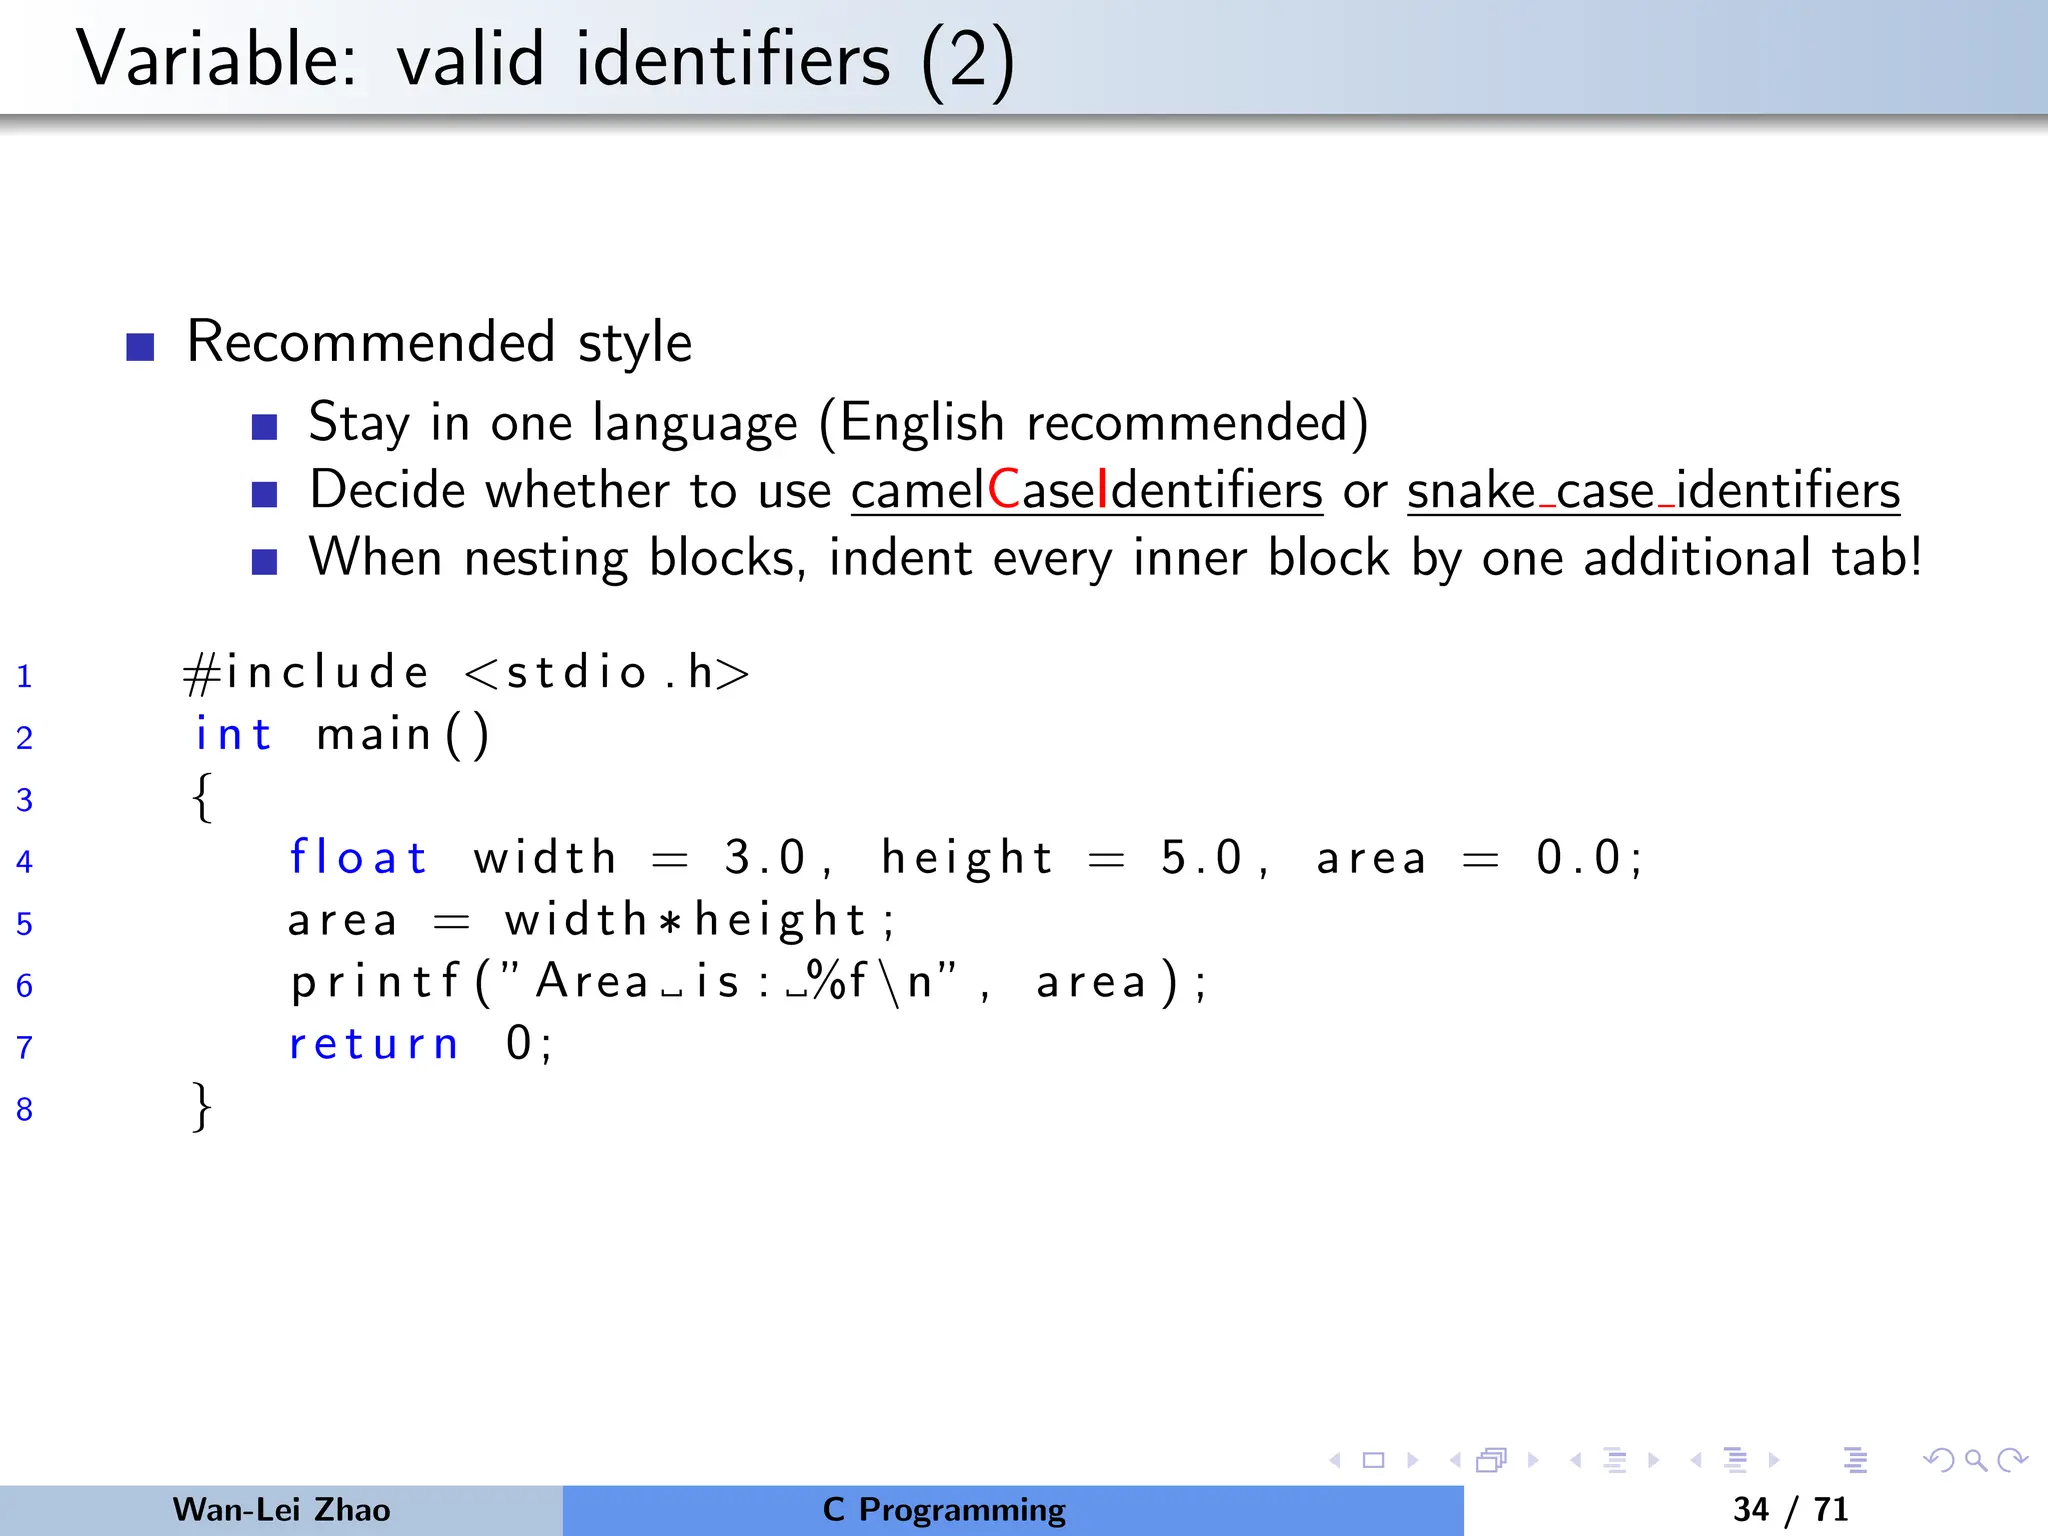Click the next slide arrow

tap(1413, 1460)
